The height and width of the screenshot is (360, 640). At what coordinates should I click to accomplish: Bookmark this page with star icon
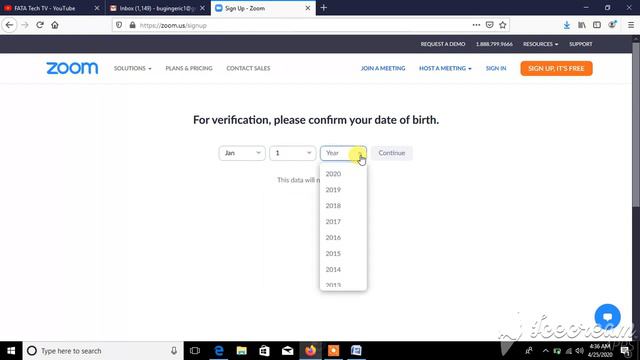pyautogui.click(x=502, y=25)
